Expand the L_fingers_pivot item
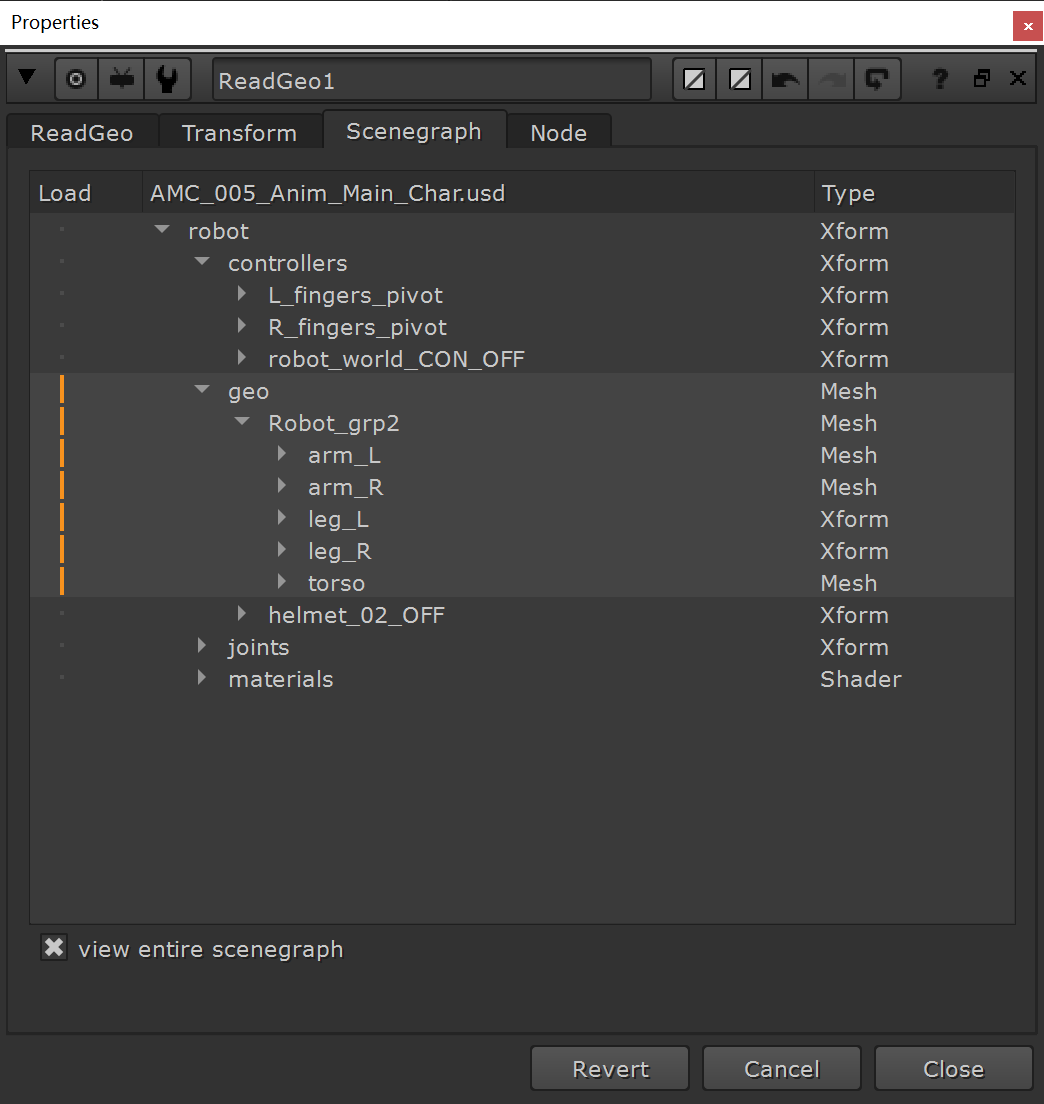The width and height of the screenshot is (1044, 1104). 241,294
